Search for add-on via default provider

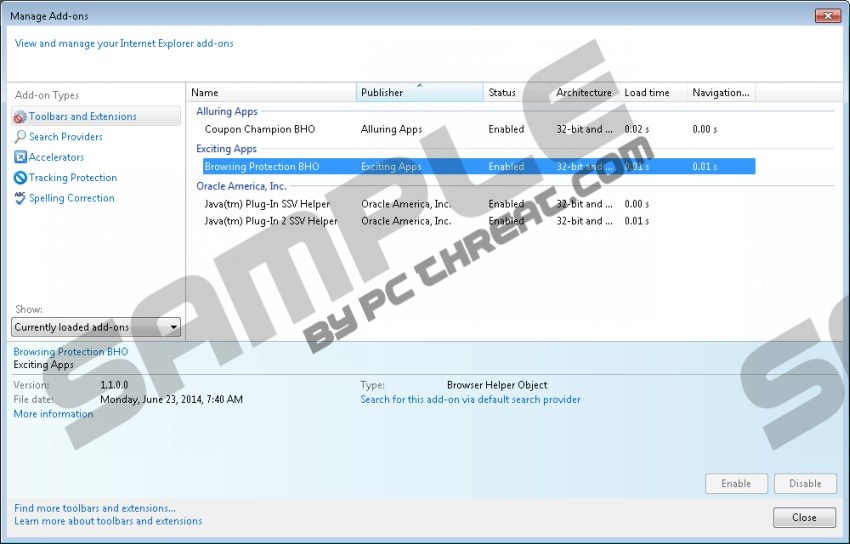(x=470, y=400)
